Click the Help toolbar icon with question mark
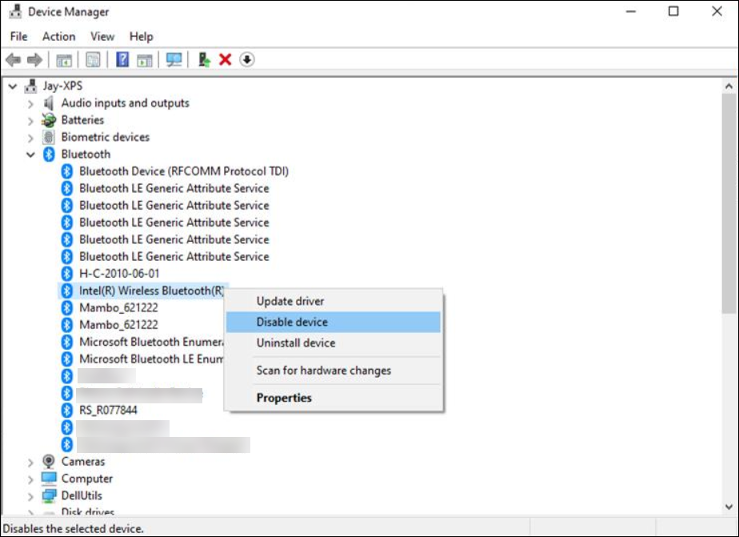Viewport: 739px width, 537px height. [122, 60]
